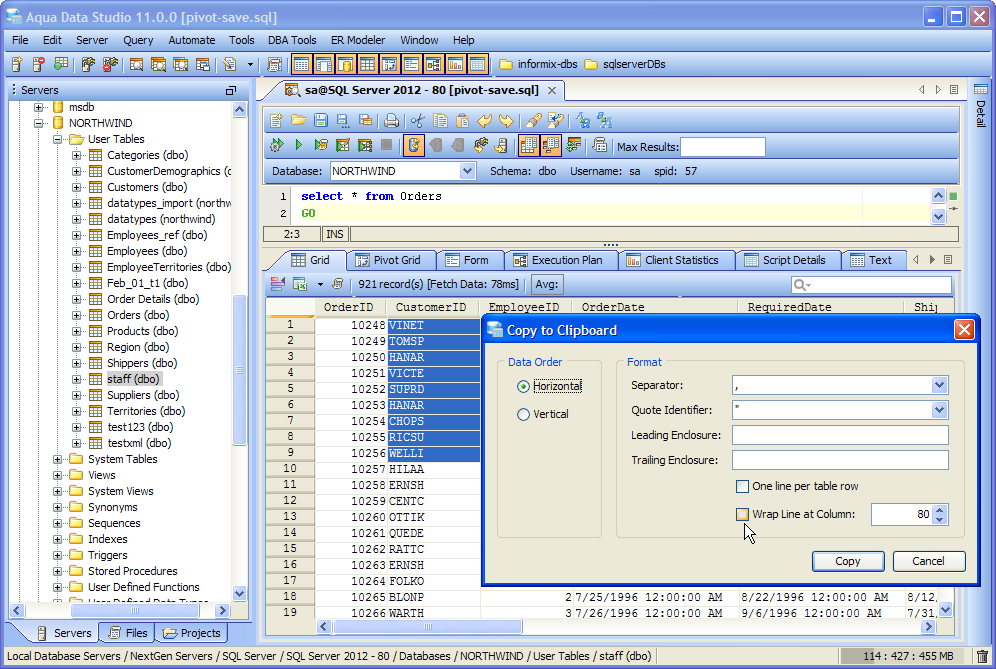Collapse the User Tables folder
The height and width of the screenshot is (669, 996).
(58, 139)
